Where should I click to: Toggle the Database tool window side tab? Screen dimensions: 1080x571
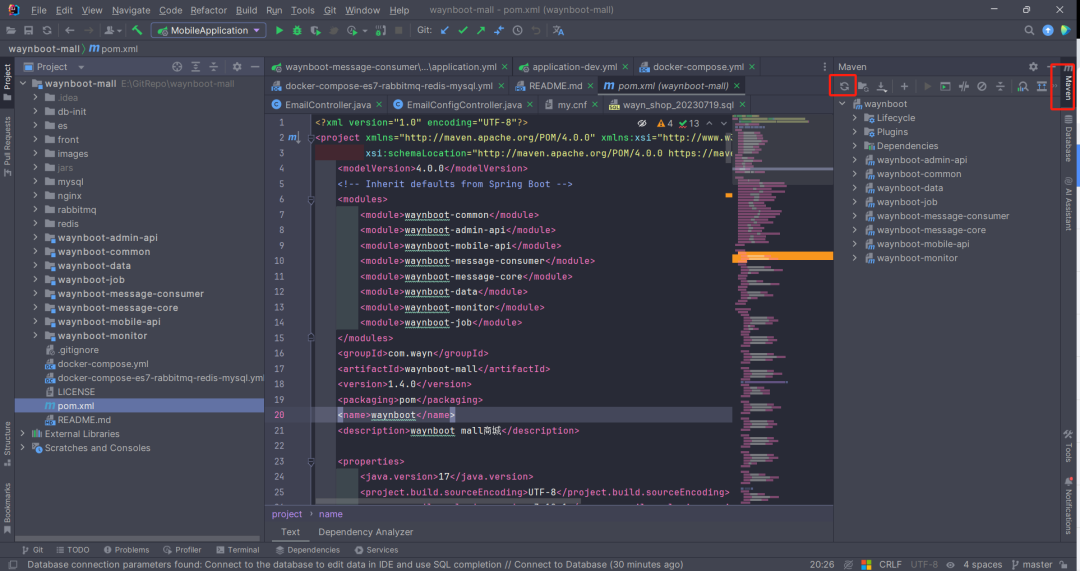[1068, 138]
